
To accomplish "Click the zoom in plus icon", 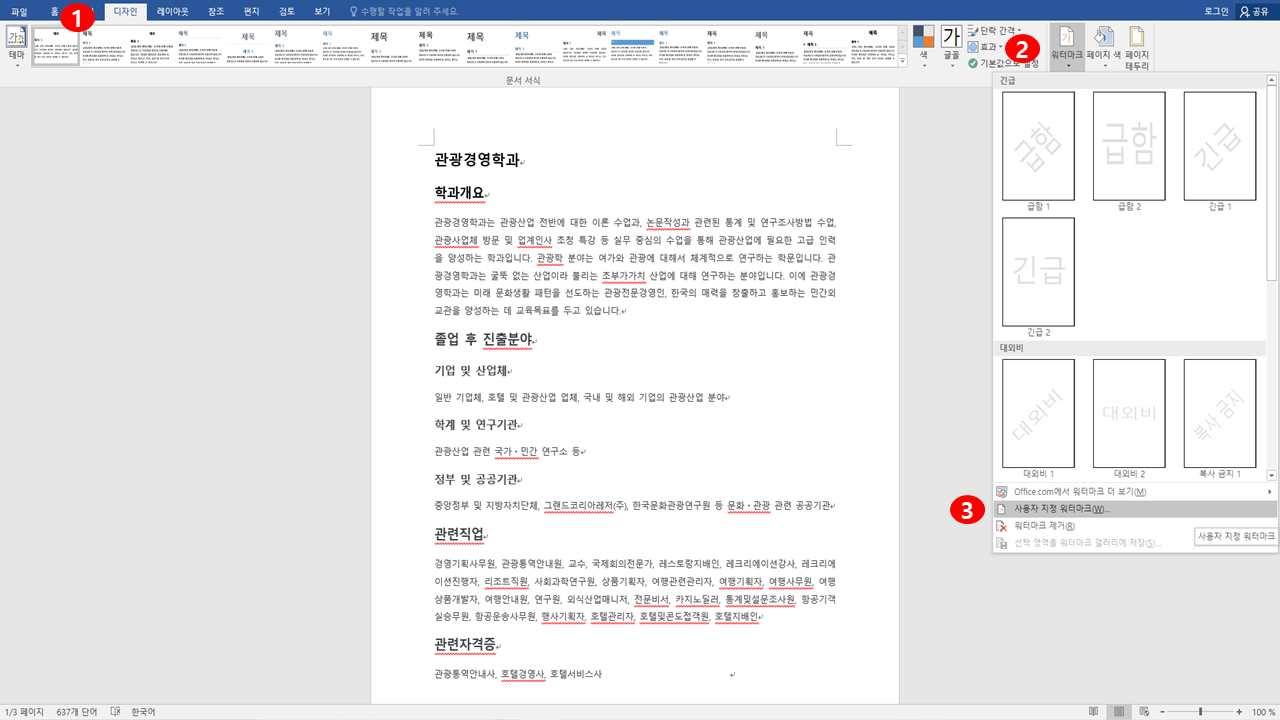I will [1239, 711].
